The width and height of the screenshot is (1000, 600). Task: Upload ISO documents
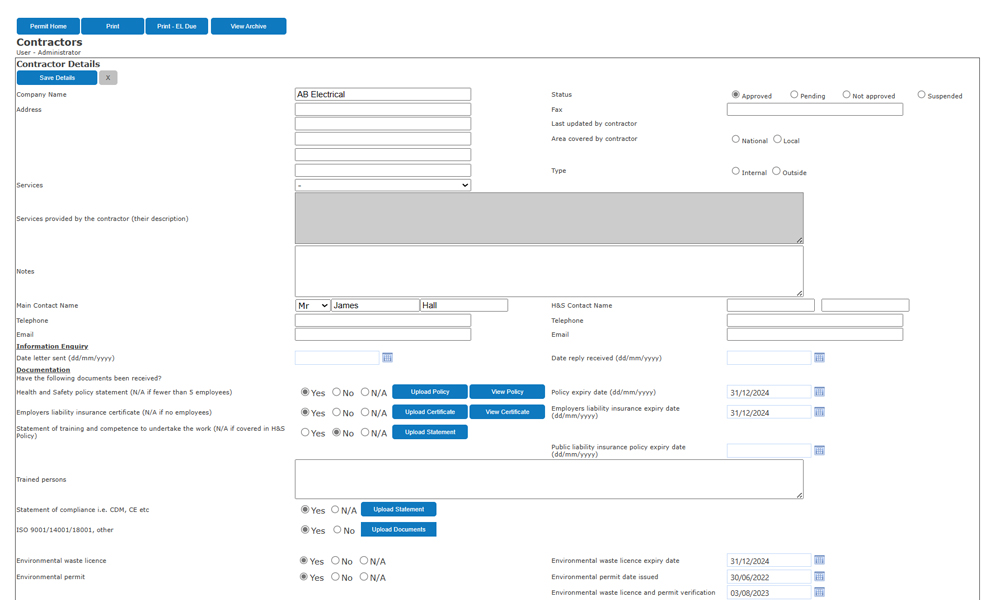tap(398, 529)
